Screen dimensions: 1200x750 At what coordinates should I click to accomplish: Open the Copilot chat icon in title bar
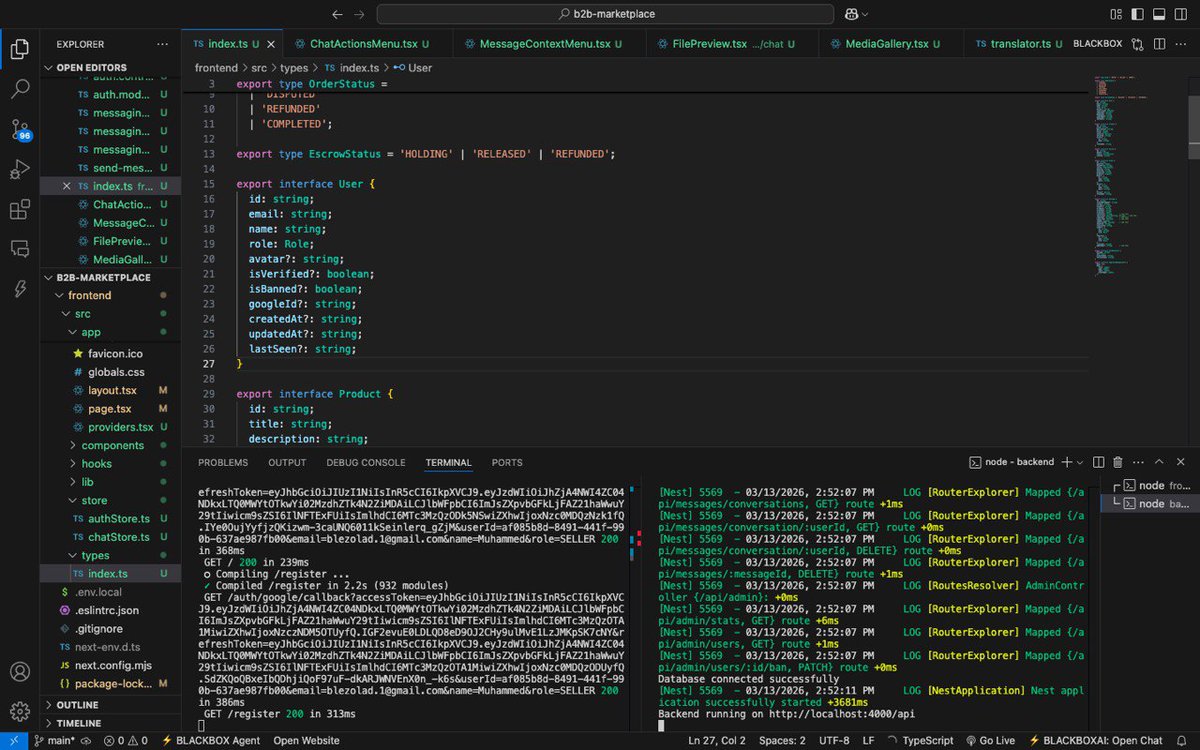[852, 14]
